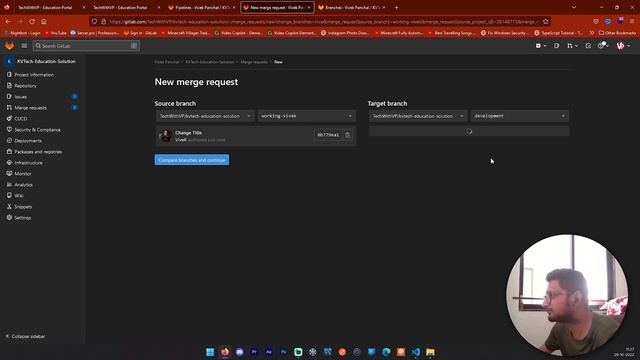Open the Change Title commit link

pyautogui.click(x=188, y=133)
